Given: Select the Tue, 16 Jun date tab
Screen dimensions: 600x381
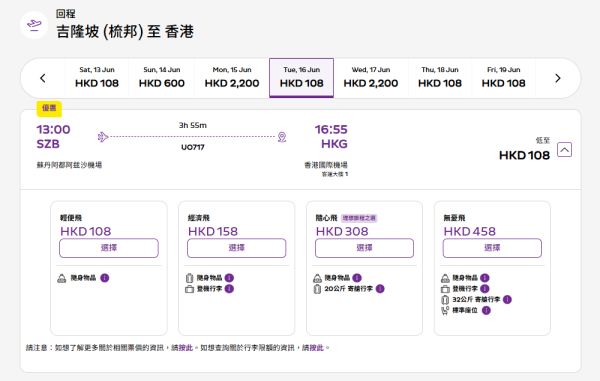Looking at the screenshot, I should coord(302,78).
